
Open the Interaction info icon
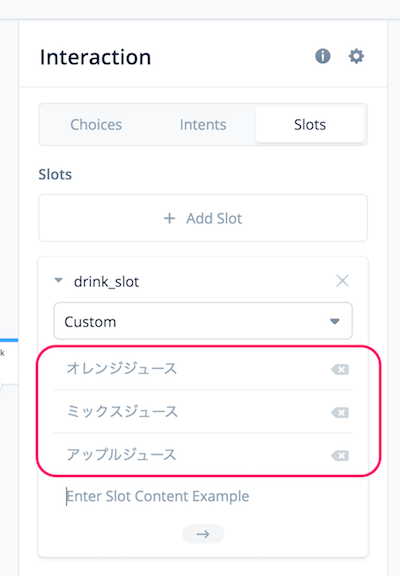pyautogui.click(x=322, y=56)
